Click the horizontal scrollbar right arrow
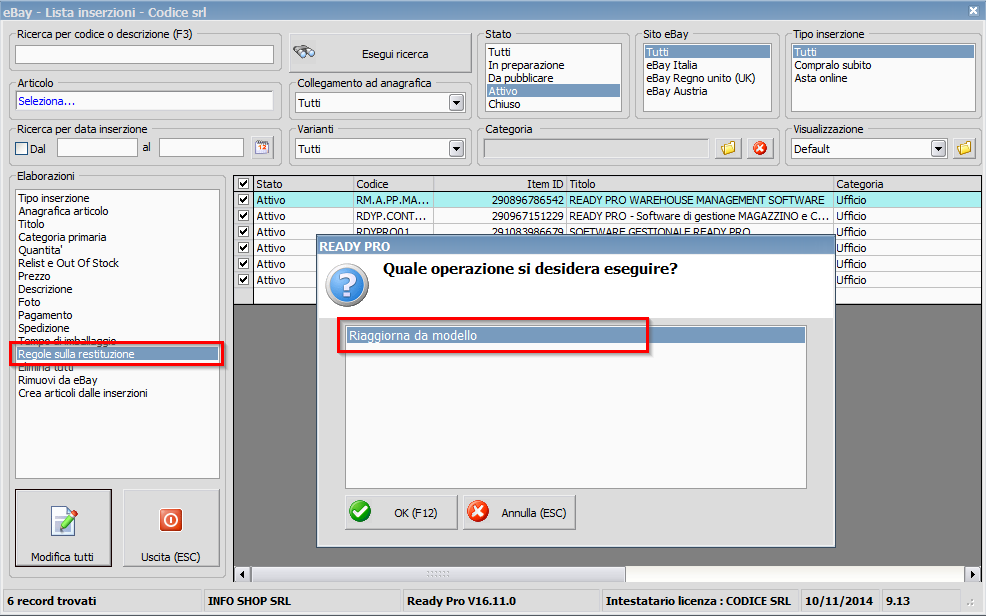The image size is (986, 616). [x=972, y=574]
